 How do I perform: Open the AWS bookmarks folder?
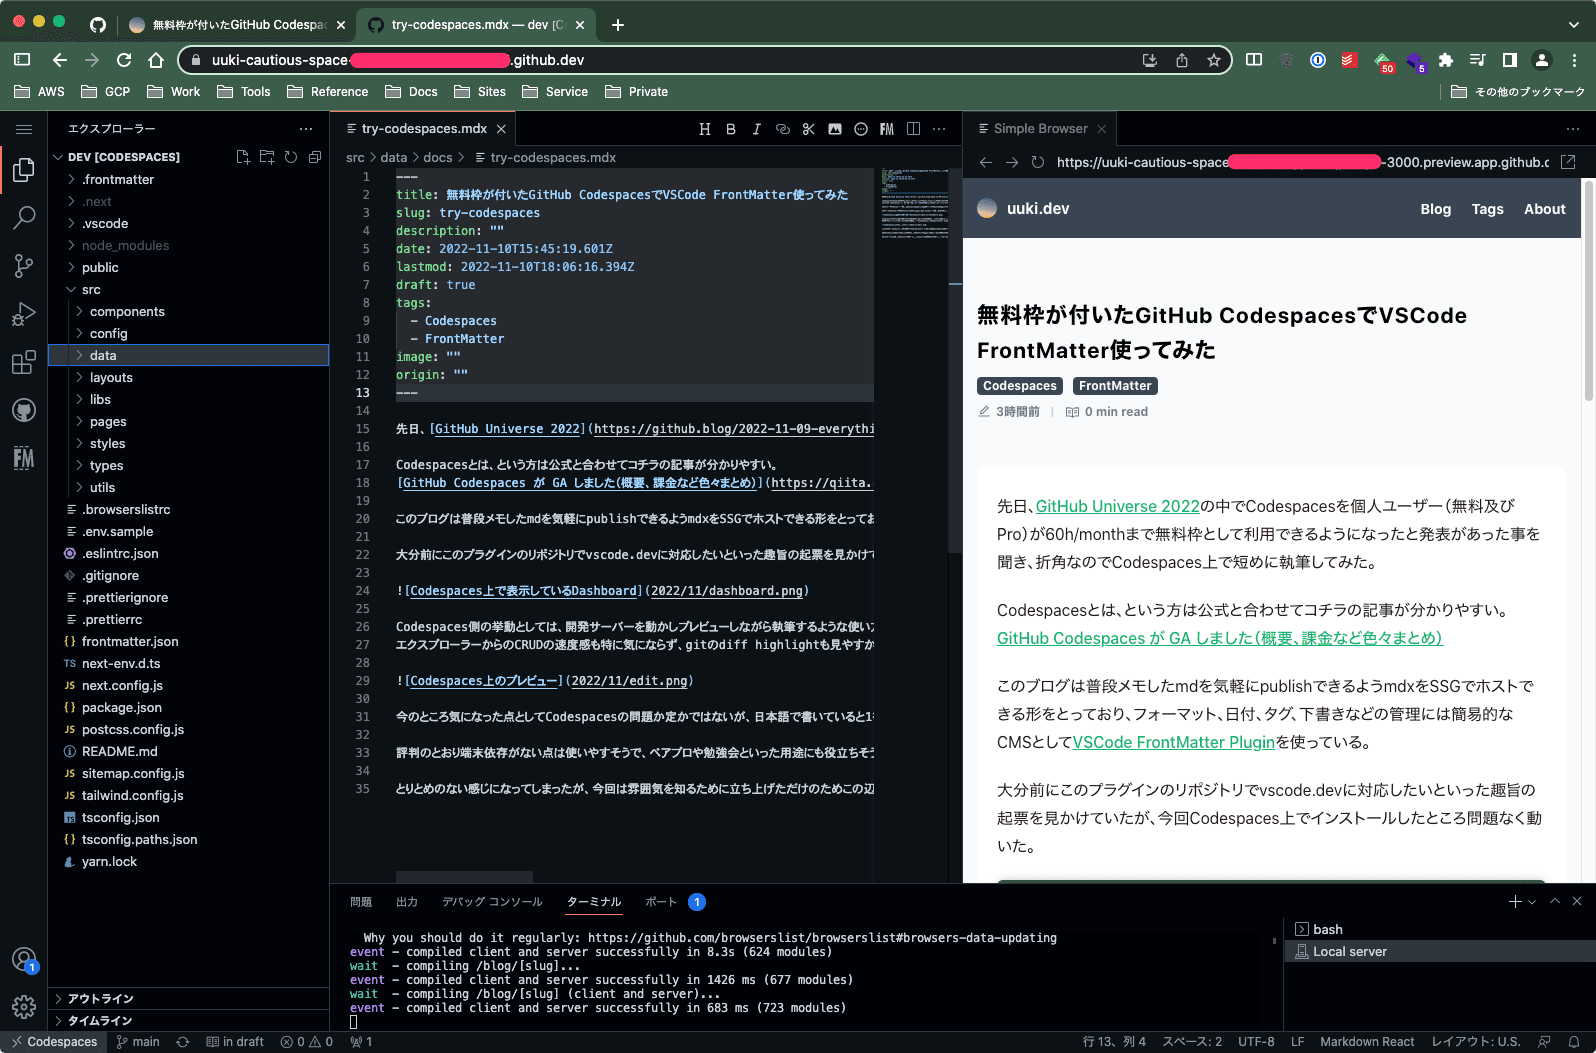point(40,92)
